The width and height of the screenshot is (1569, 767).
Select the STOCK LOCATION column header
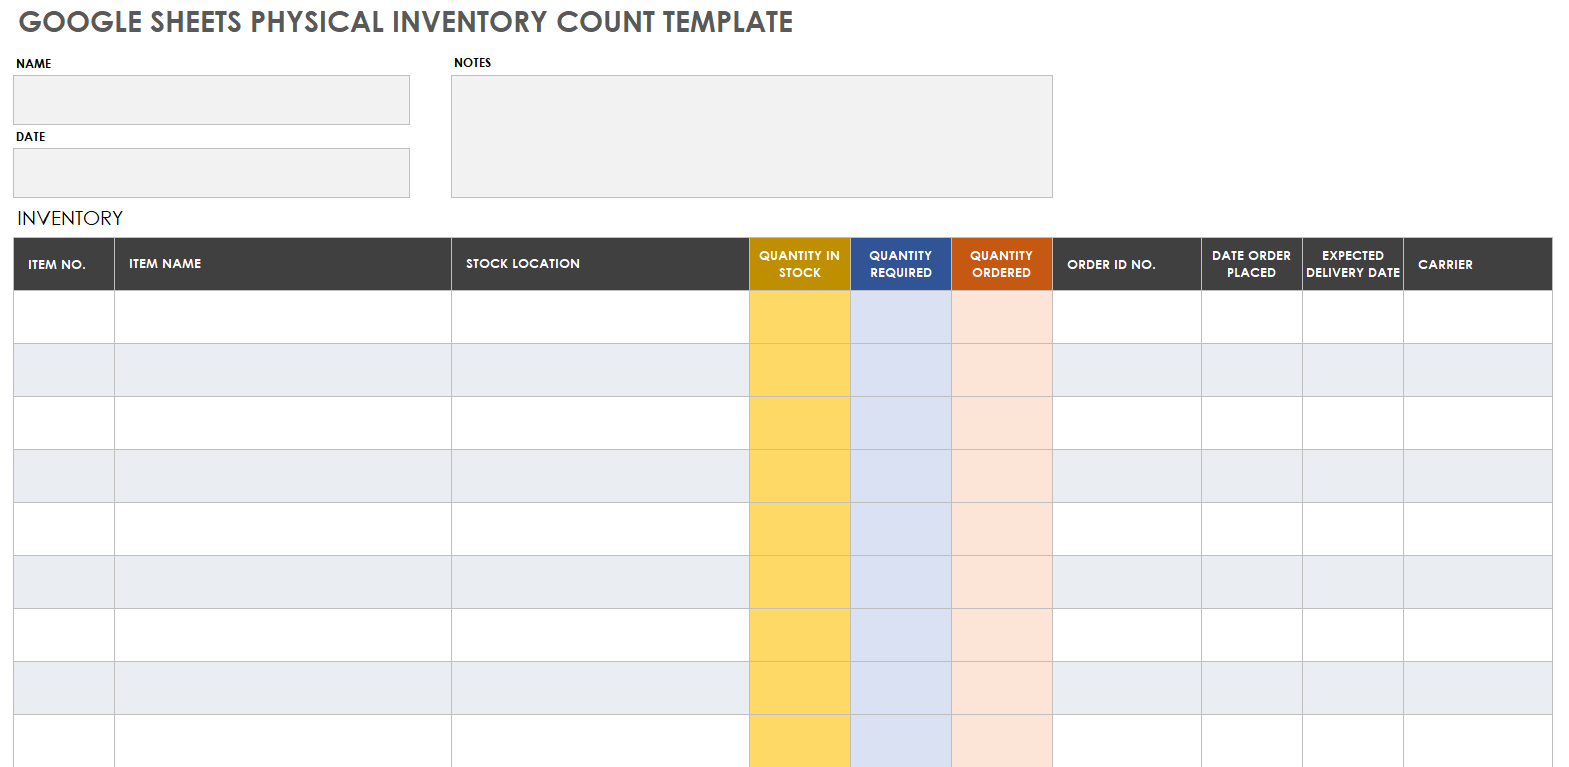[600, 264]
